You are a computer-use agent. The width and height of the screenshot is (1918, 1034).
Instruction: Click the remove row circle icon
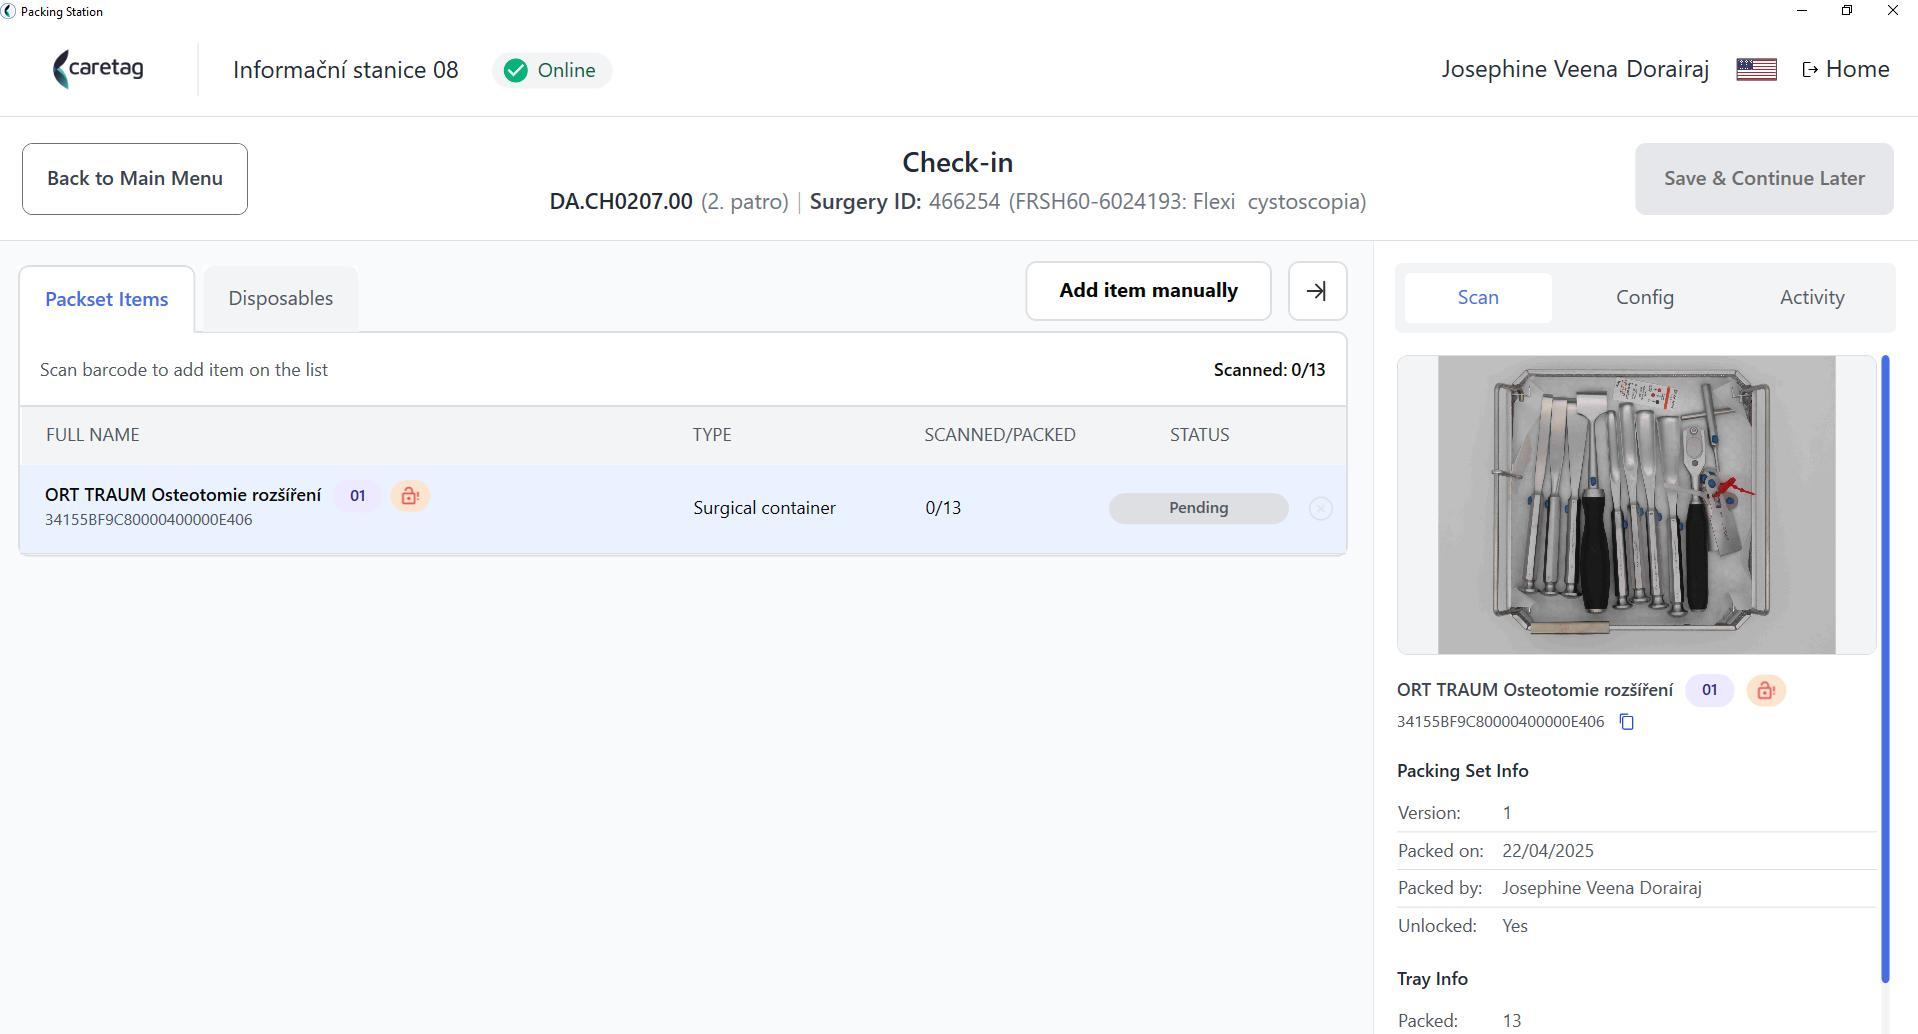pos(1320,508)
